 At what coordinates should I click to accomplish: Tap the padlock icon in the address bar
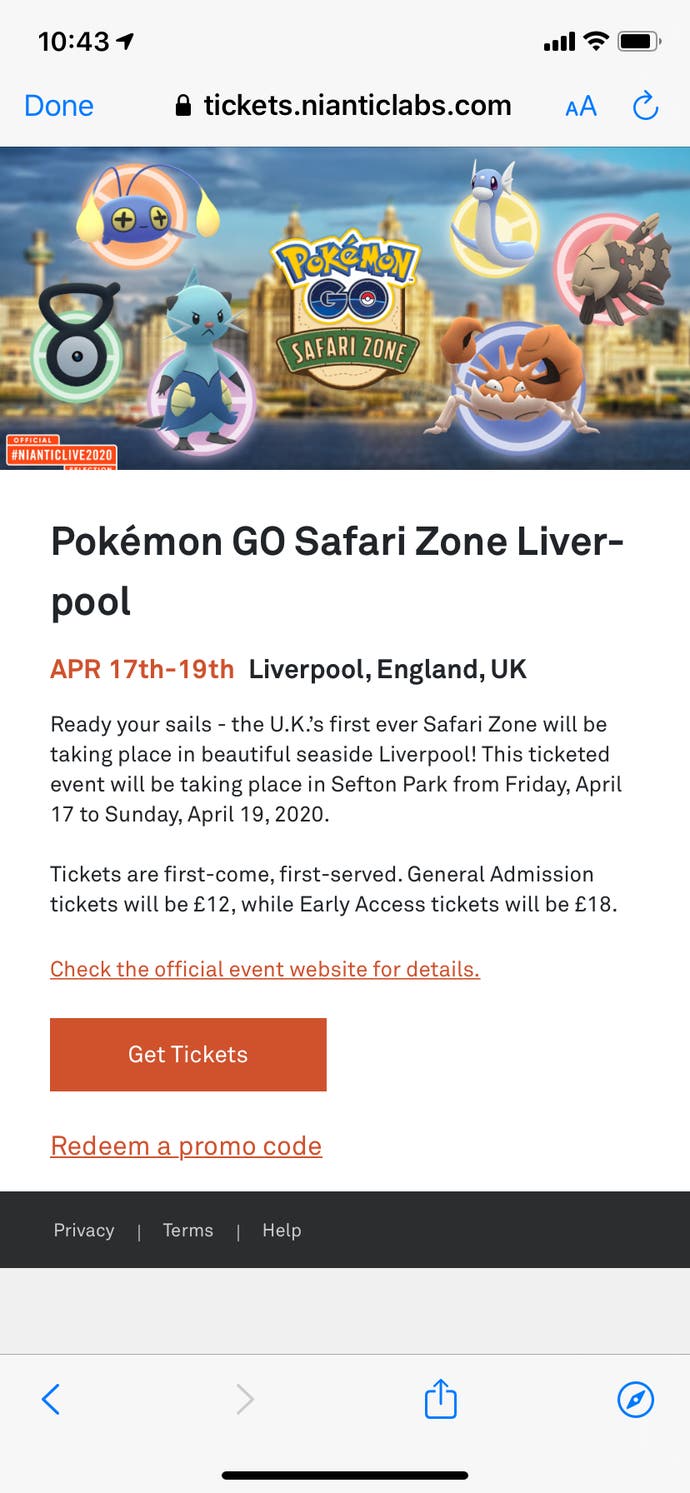(183, 106)
